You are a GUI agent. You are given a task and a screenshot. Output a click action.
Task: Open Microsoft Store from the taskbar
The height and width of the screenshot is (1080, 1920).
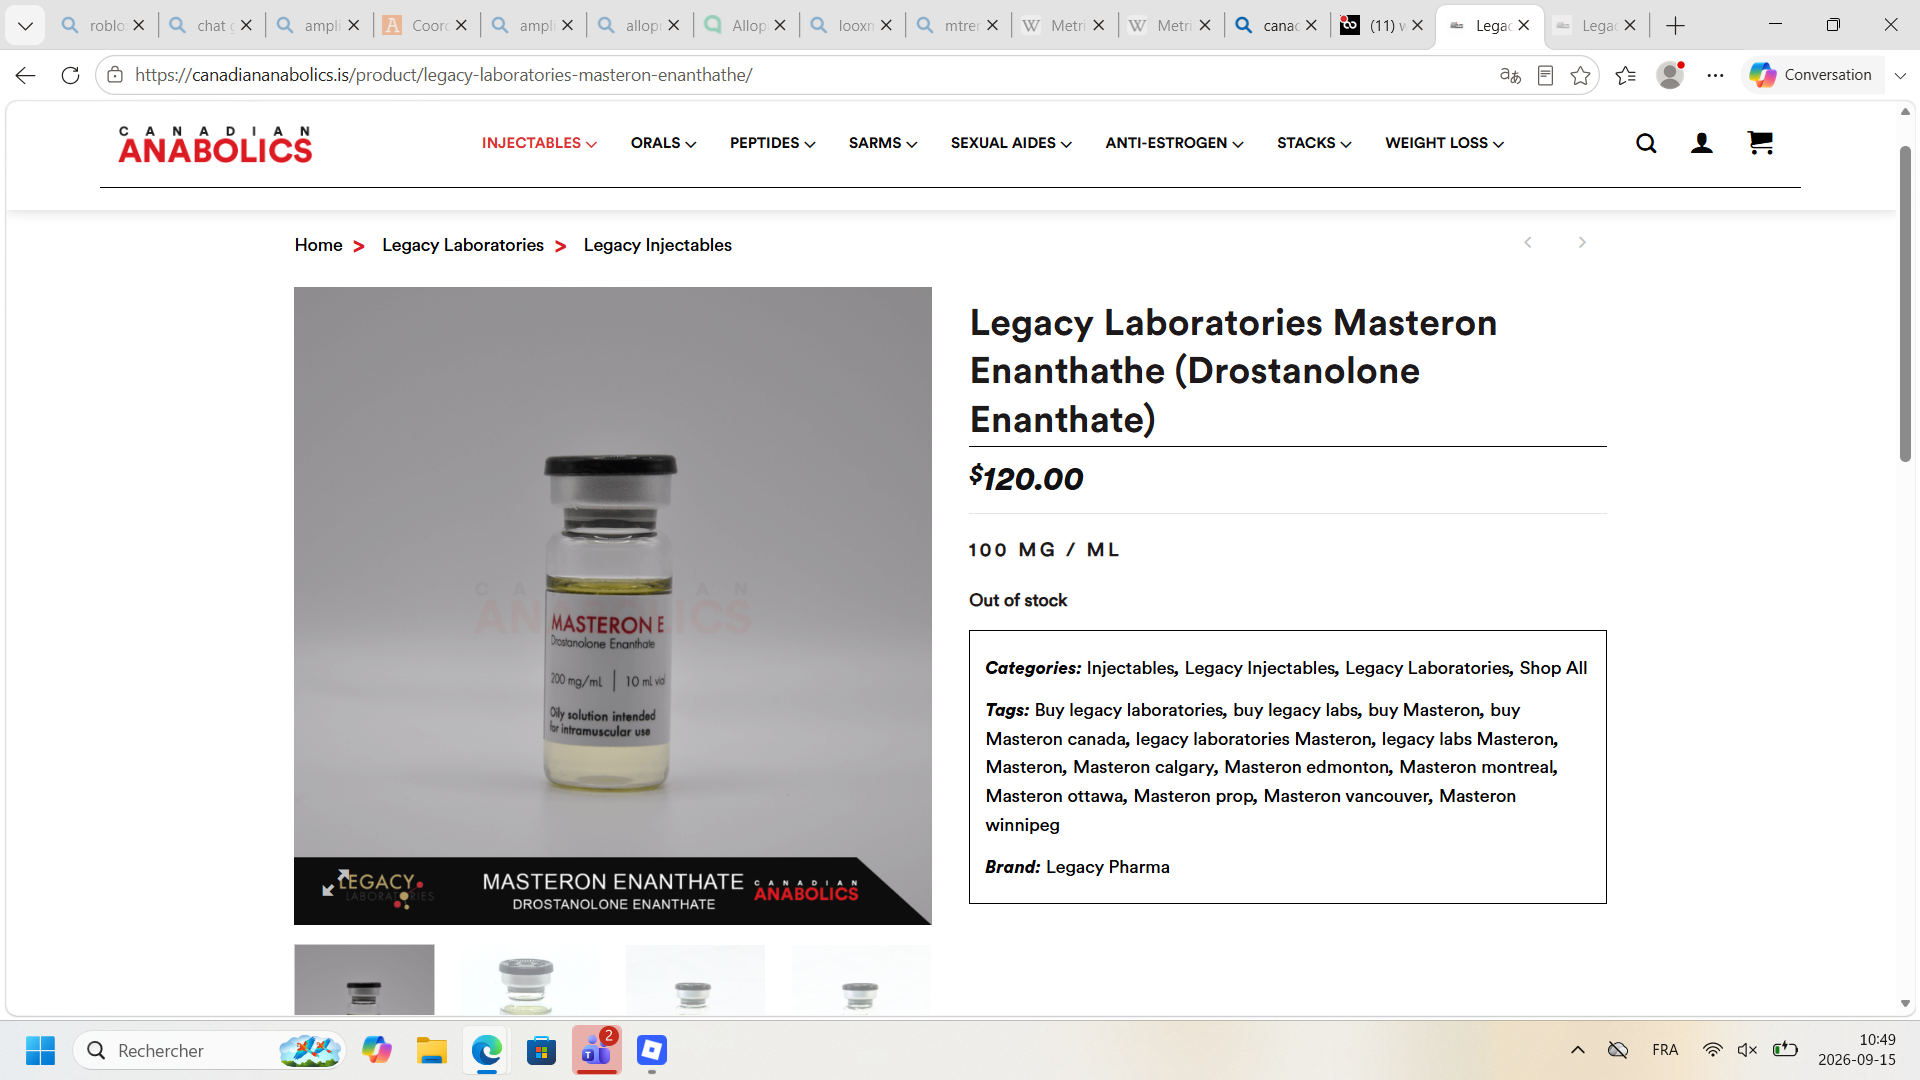pyautogui.click(x=541, y=1050)
